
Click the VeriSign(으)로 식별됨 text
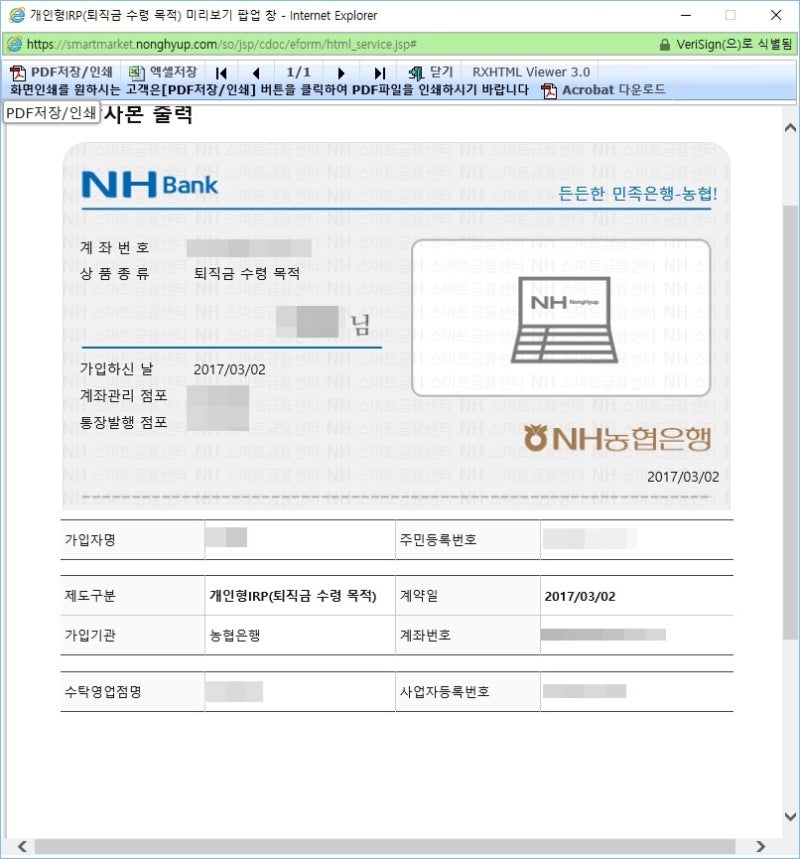click(x=734, y=44)
